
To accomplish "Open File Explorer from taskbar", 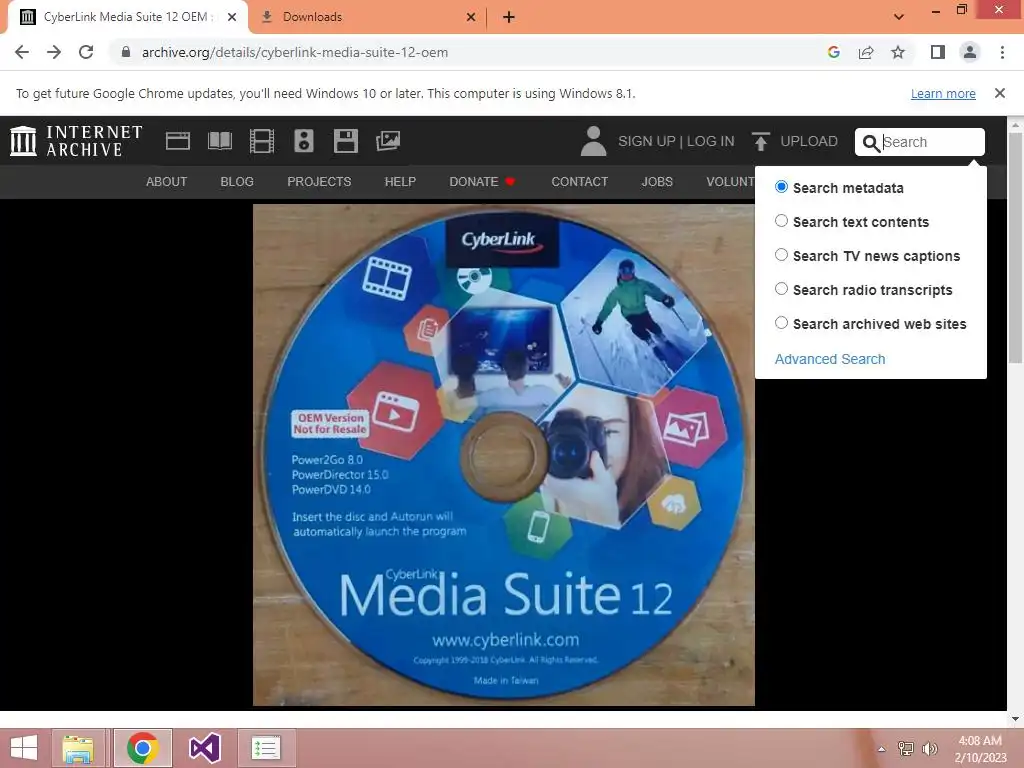I will 78,748.
